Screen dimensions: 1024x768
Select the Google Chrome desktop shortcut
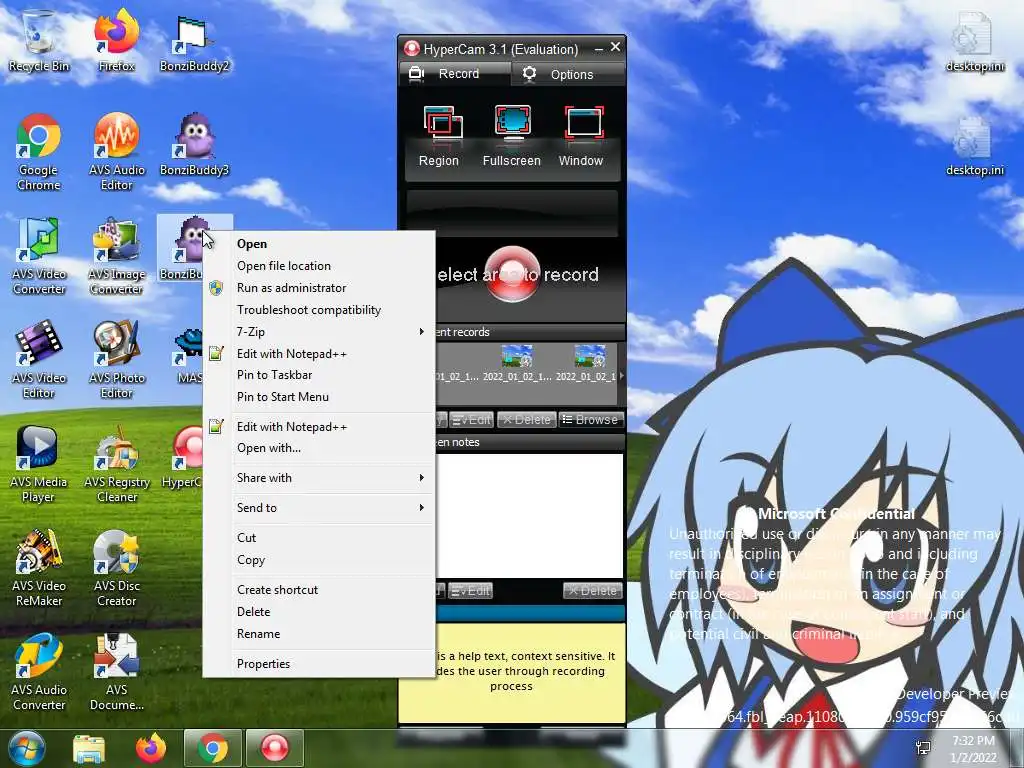click(39, 152)
